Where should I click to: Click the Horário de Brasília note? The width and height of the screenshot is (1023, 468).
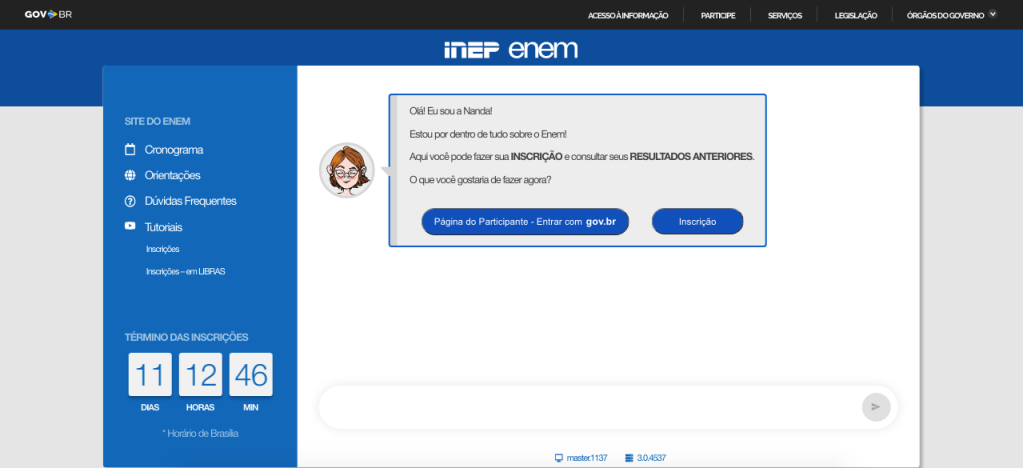200,433
